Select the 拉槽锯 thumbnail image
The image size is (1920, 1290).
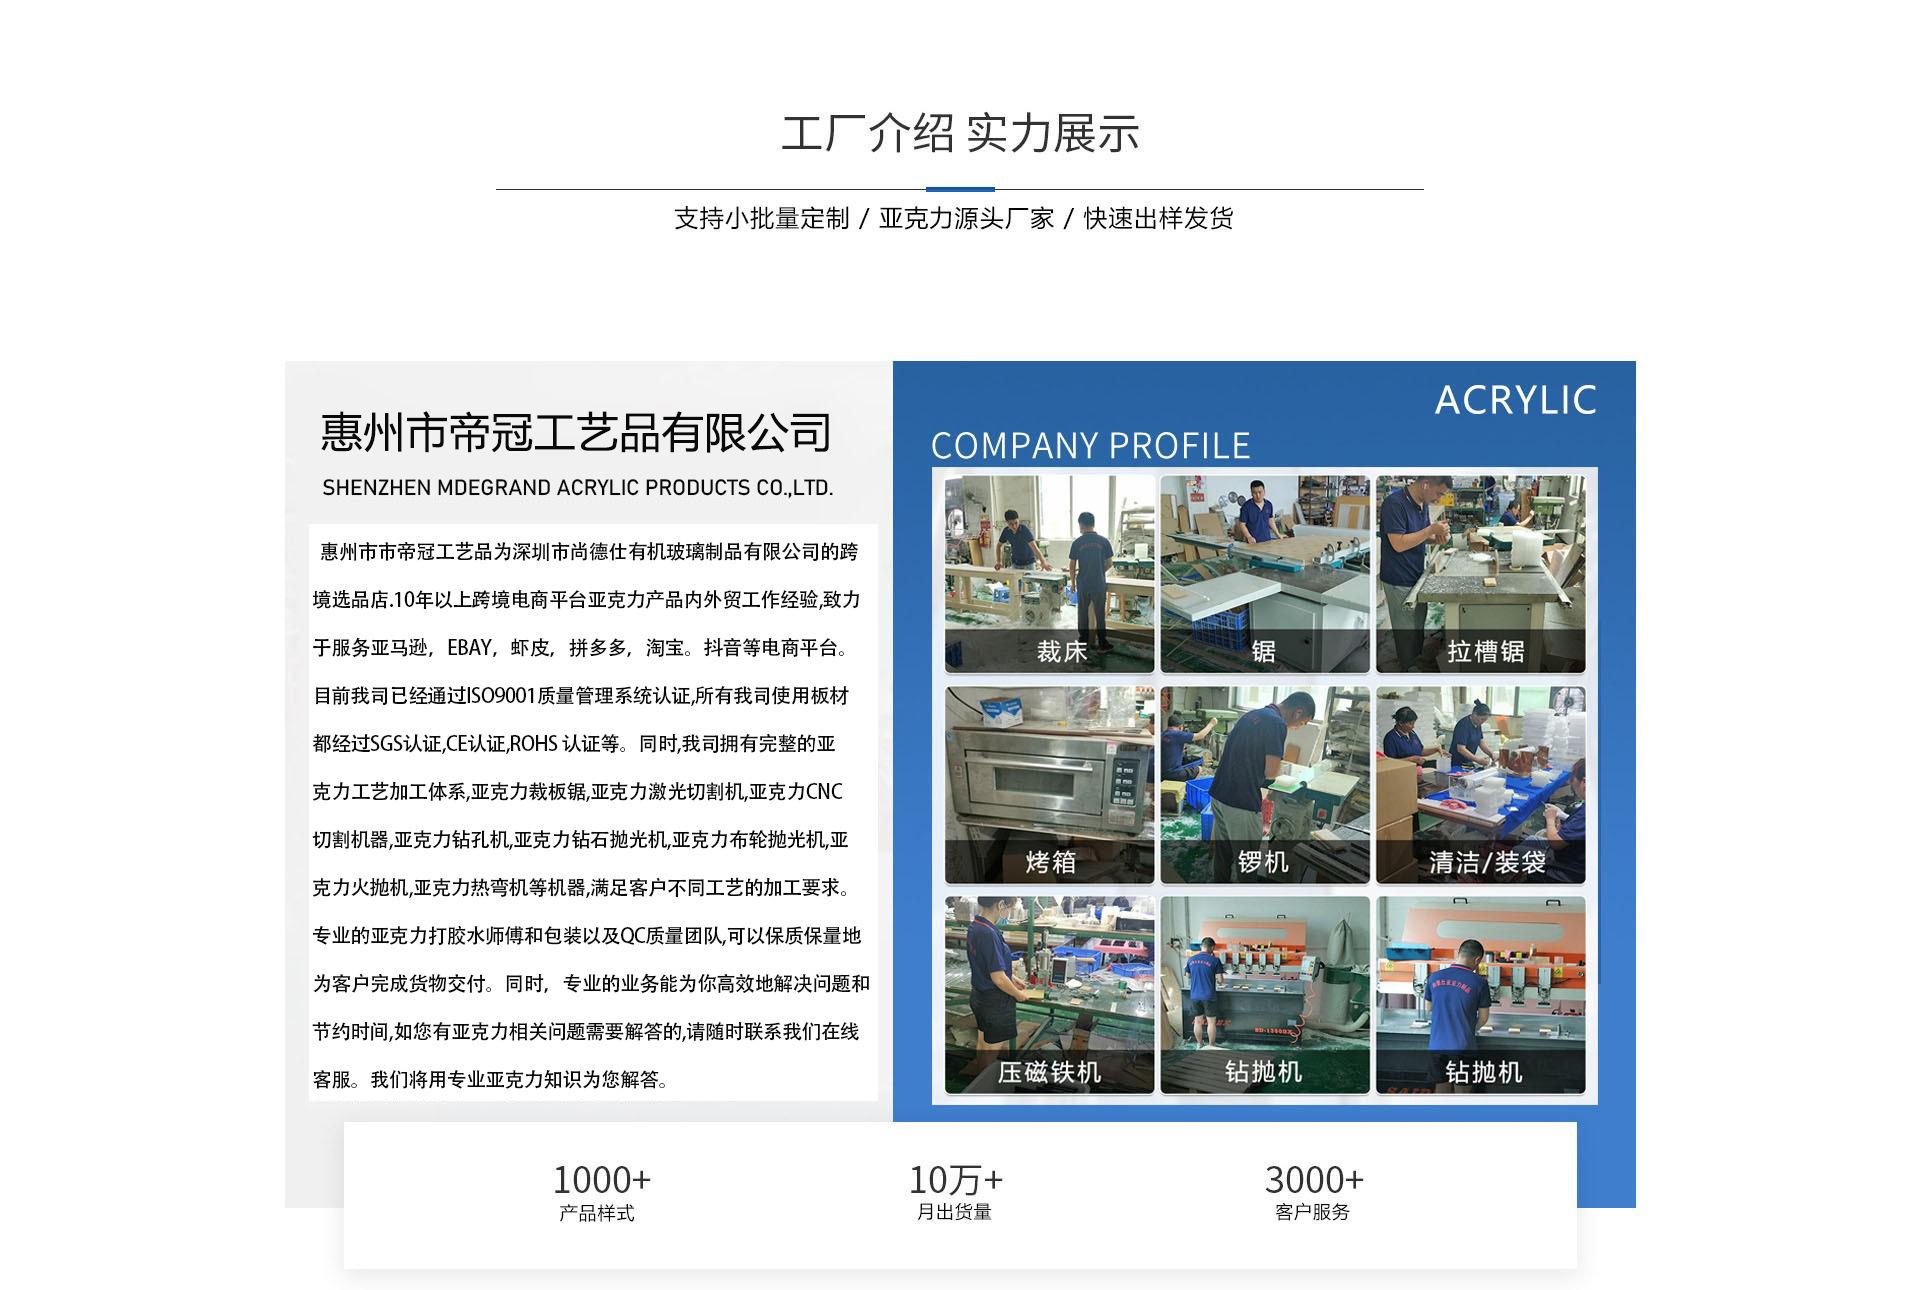(x=1480, y=573)
